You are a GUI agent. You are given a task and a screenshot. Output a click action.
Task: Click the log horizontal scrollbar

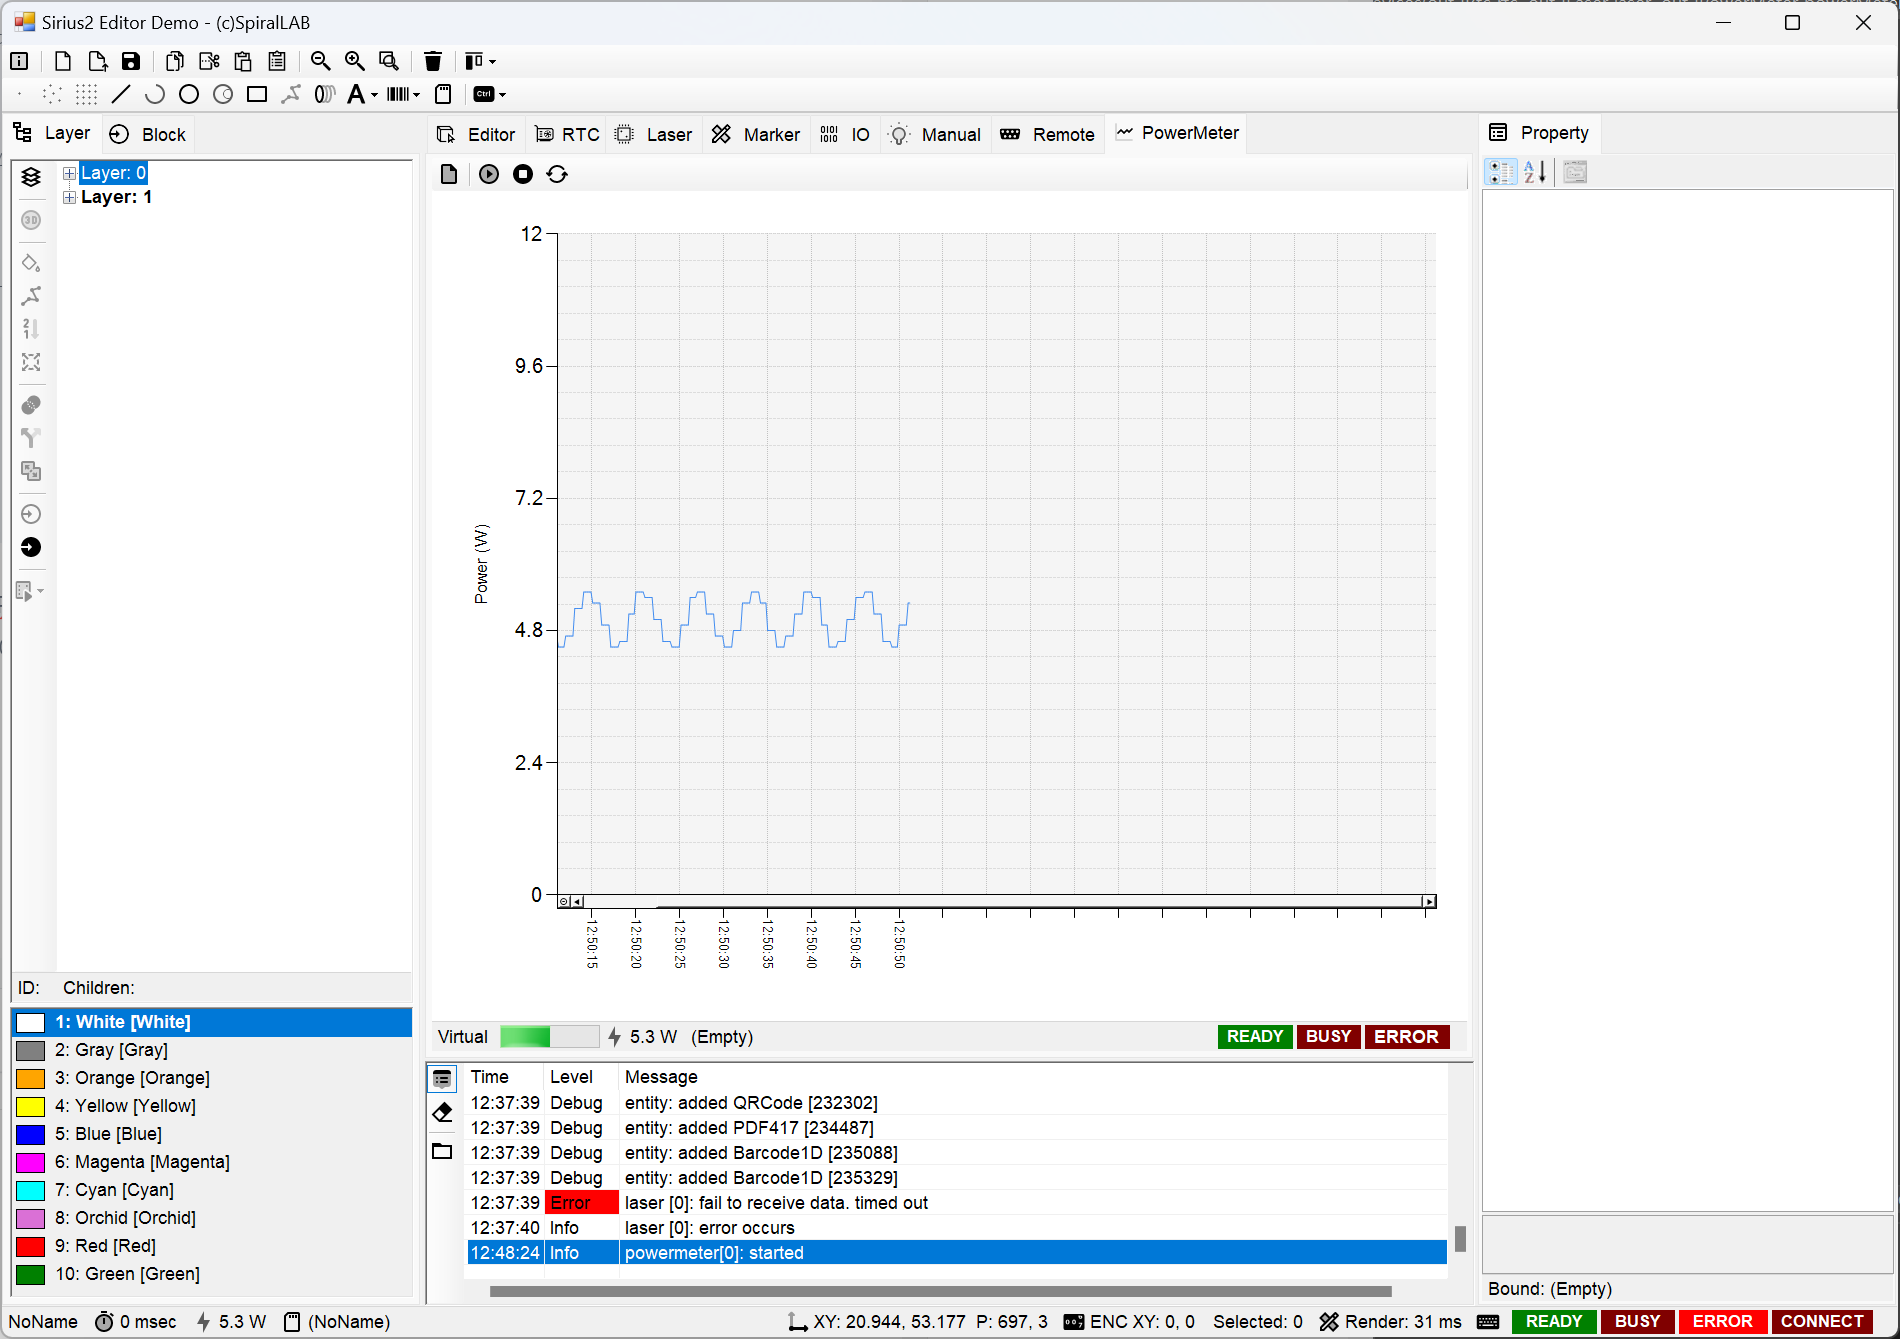click(x=940, y=1291)
